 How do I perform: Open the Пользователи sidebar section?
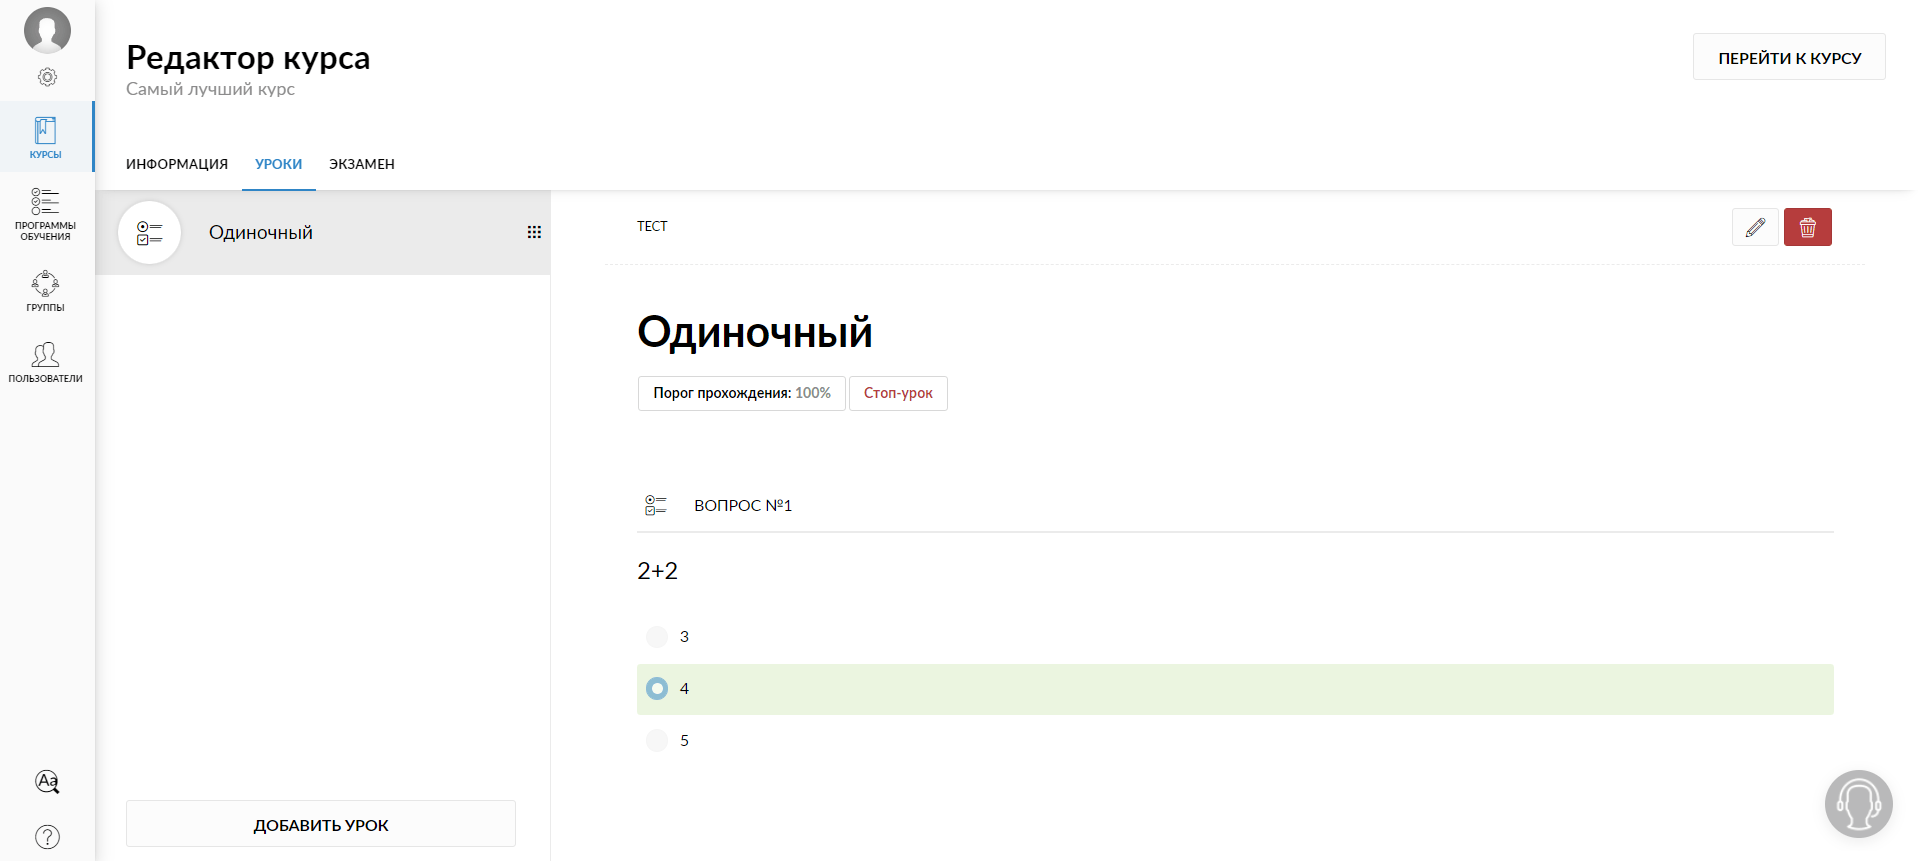click(46, 362)
